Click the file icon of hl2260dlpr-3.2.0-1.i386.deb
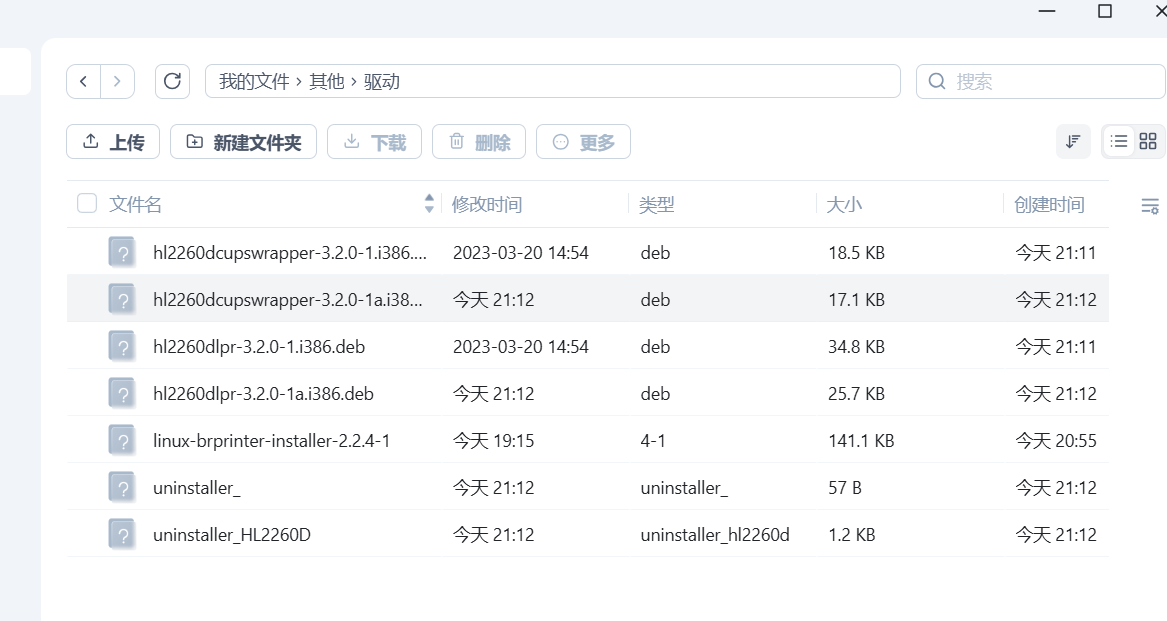 point(121,346)
